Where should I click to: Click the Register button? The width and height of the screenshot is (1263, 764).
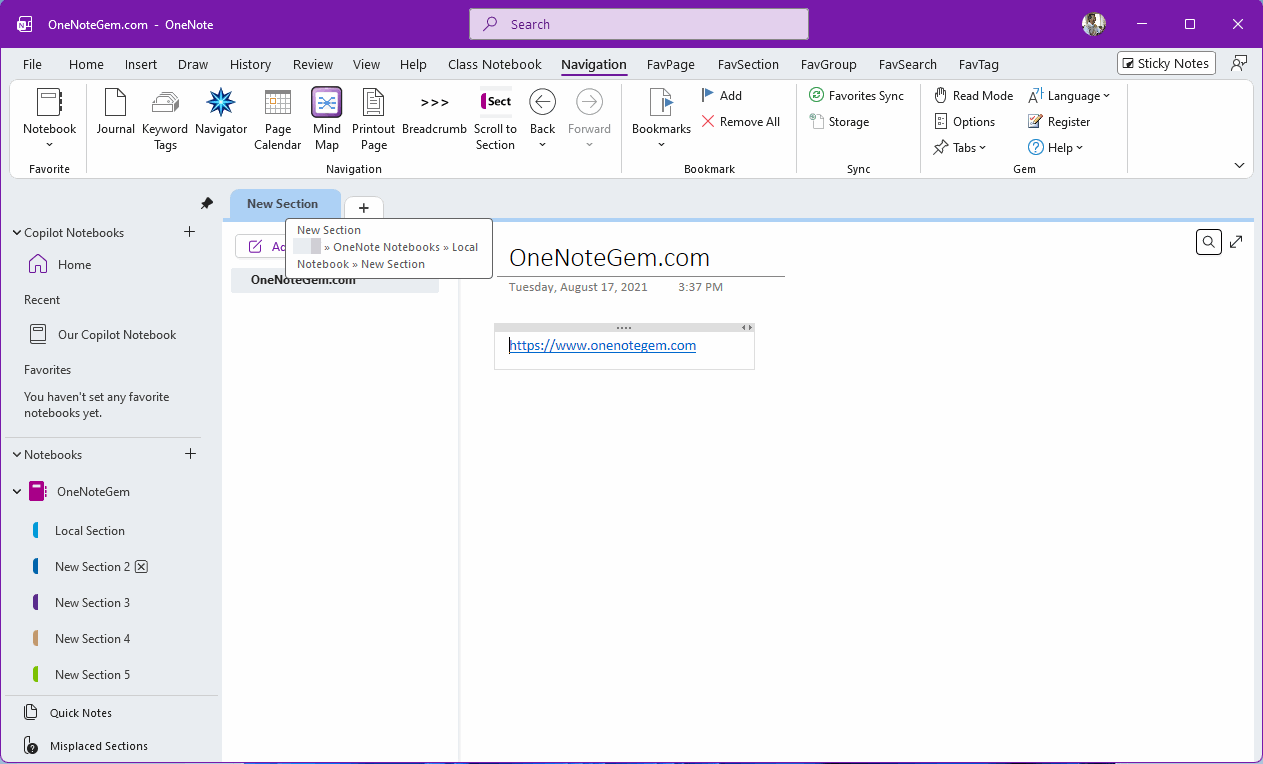point(1059,121)
